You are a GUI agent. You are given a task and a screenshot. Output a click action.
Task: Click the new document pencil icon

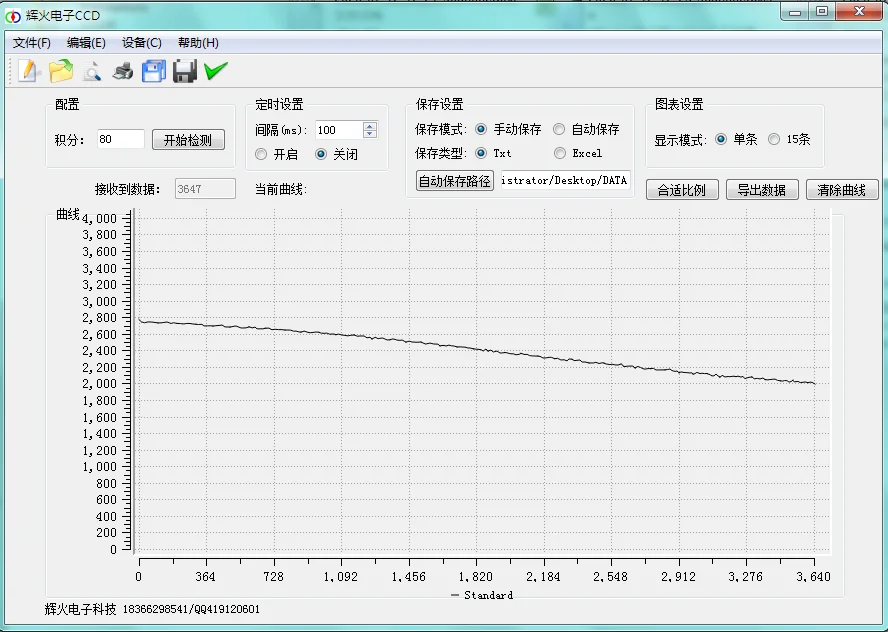click(x=28, y=71)
